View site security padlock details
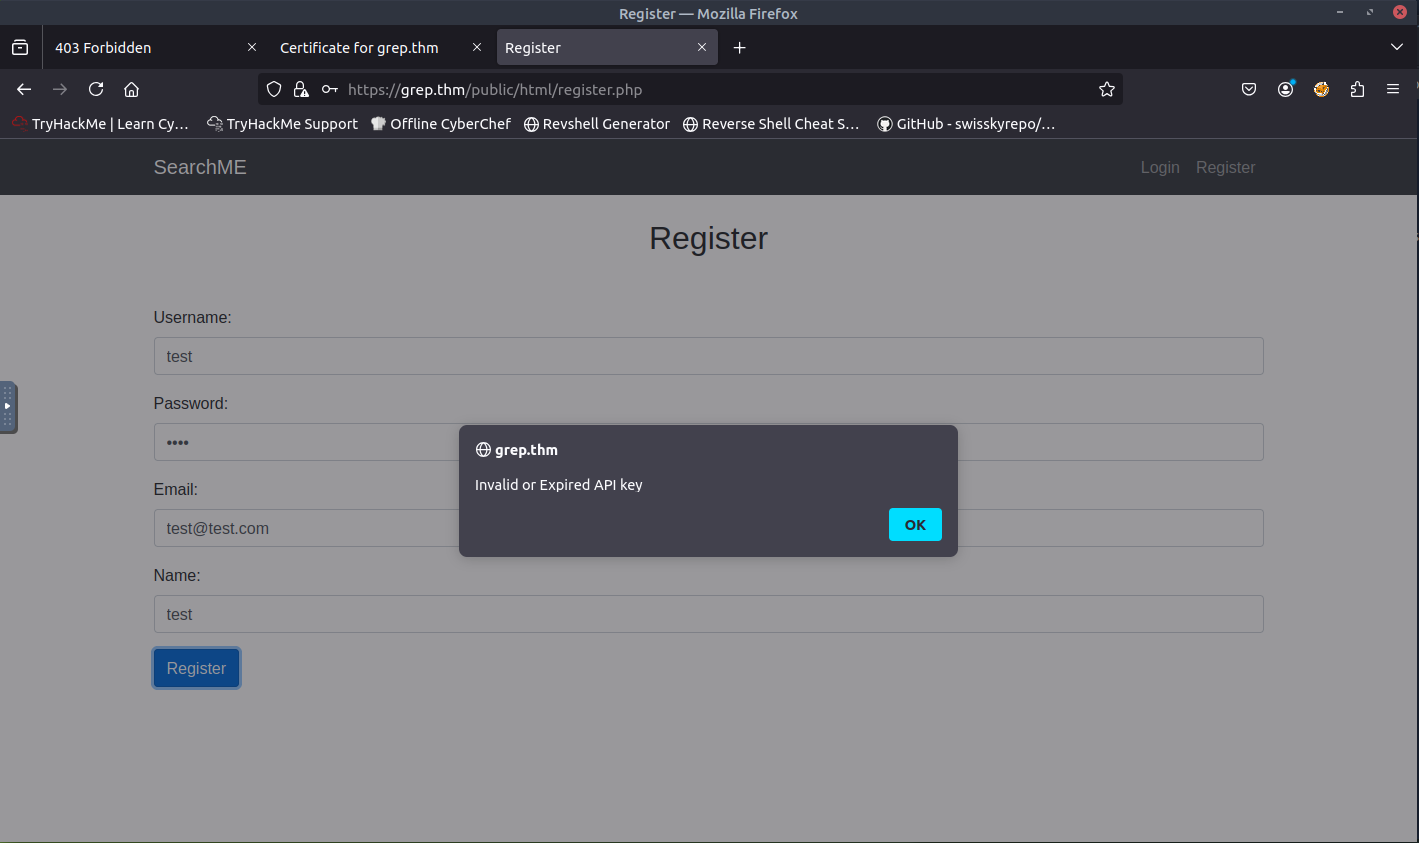 click(x=301, y=89)
